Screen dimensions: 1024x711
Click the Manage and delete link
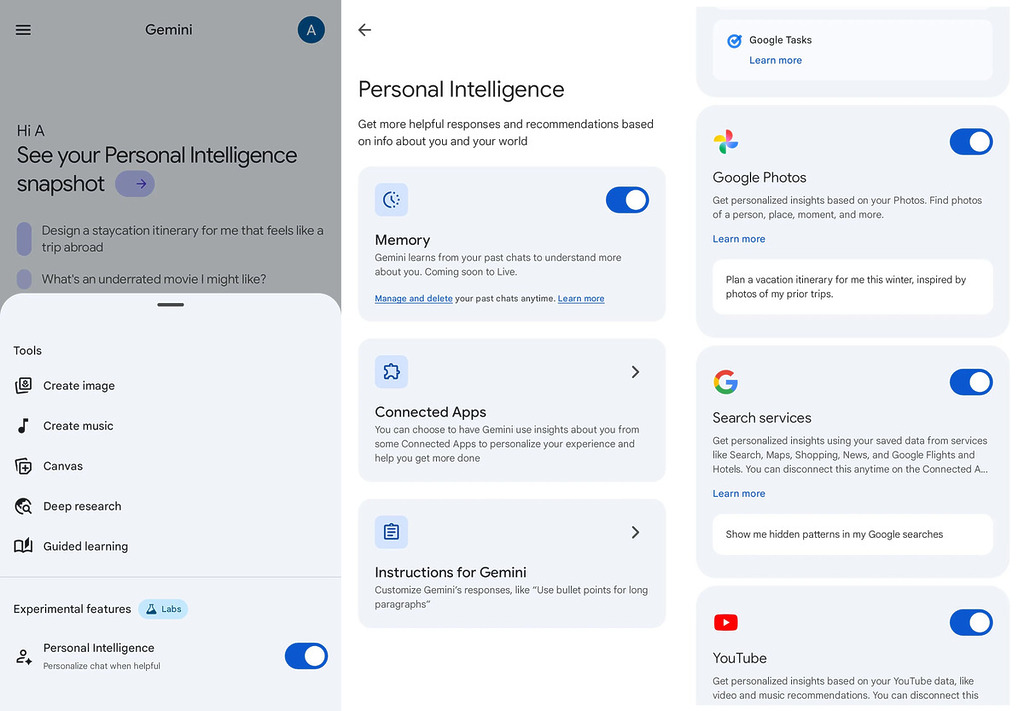(x=413, y=299)
